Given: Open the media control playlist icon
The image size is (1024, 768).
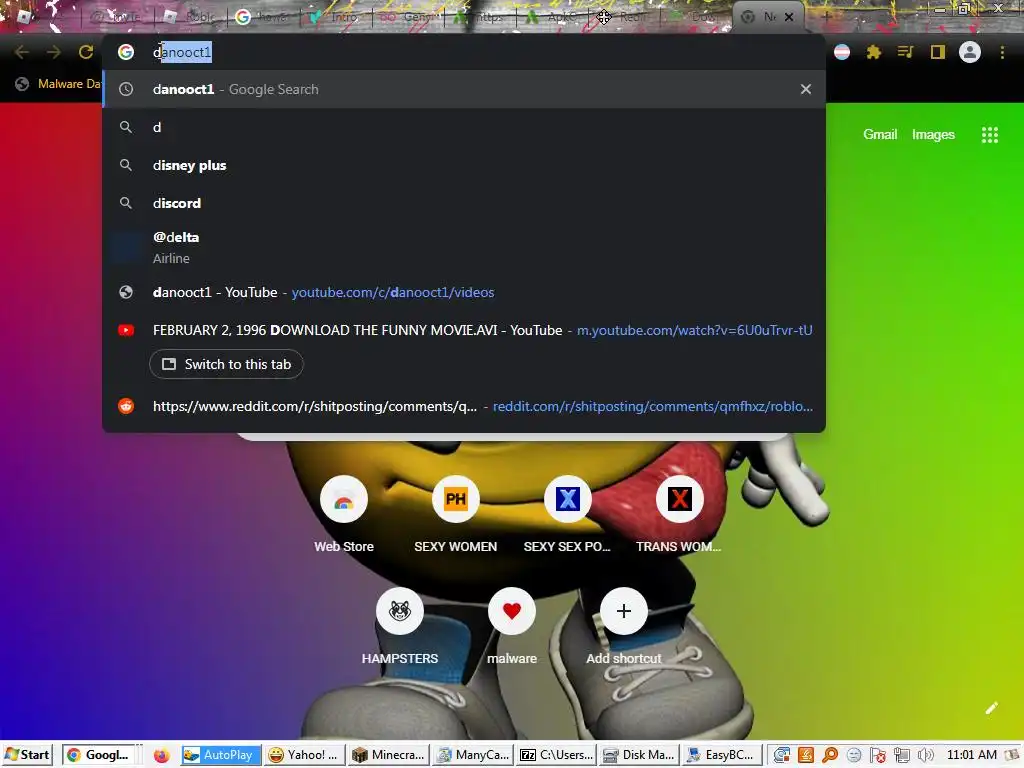Looking at the screenshot, I should pyautogui.click(x=906, y=52).
